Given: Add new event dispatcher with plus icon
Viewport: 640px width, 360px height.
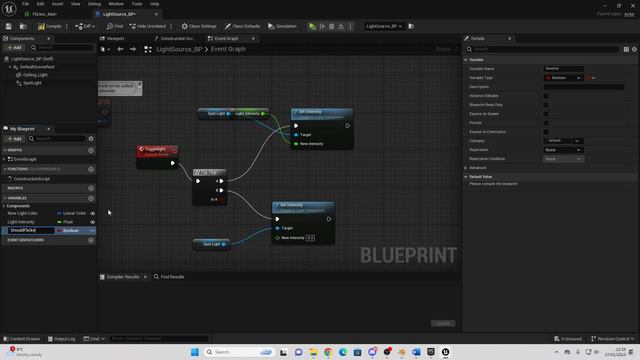Looking at the screenshot, I should (91, 240).
